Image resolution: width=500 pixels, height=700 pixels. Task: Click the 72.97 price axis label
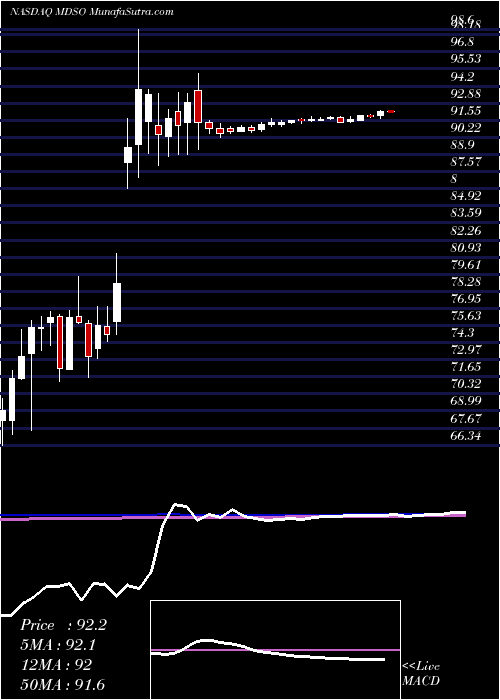tap(466, 350)
